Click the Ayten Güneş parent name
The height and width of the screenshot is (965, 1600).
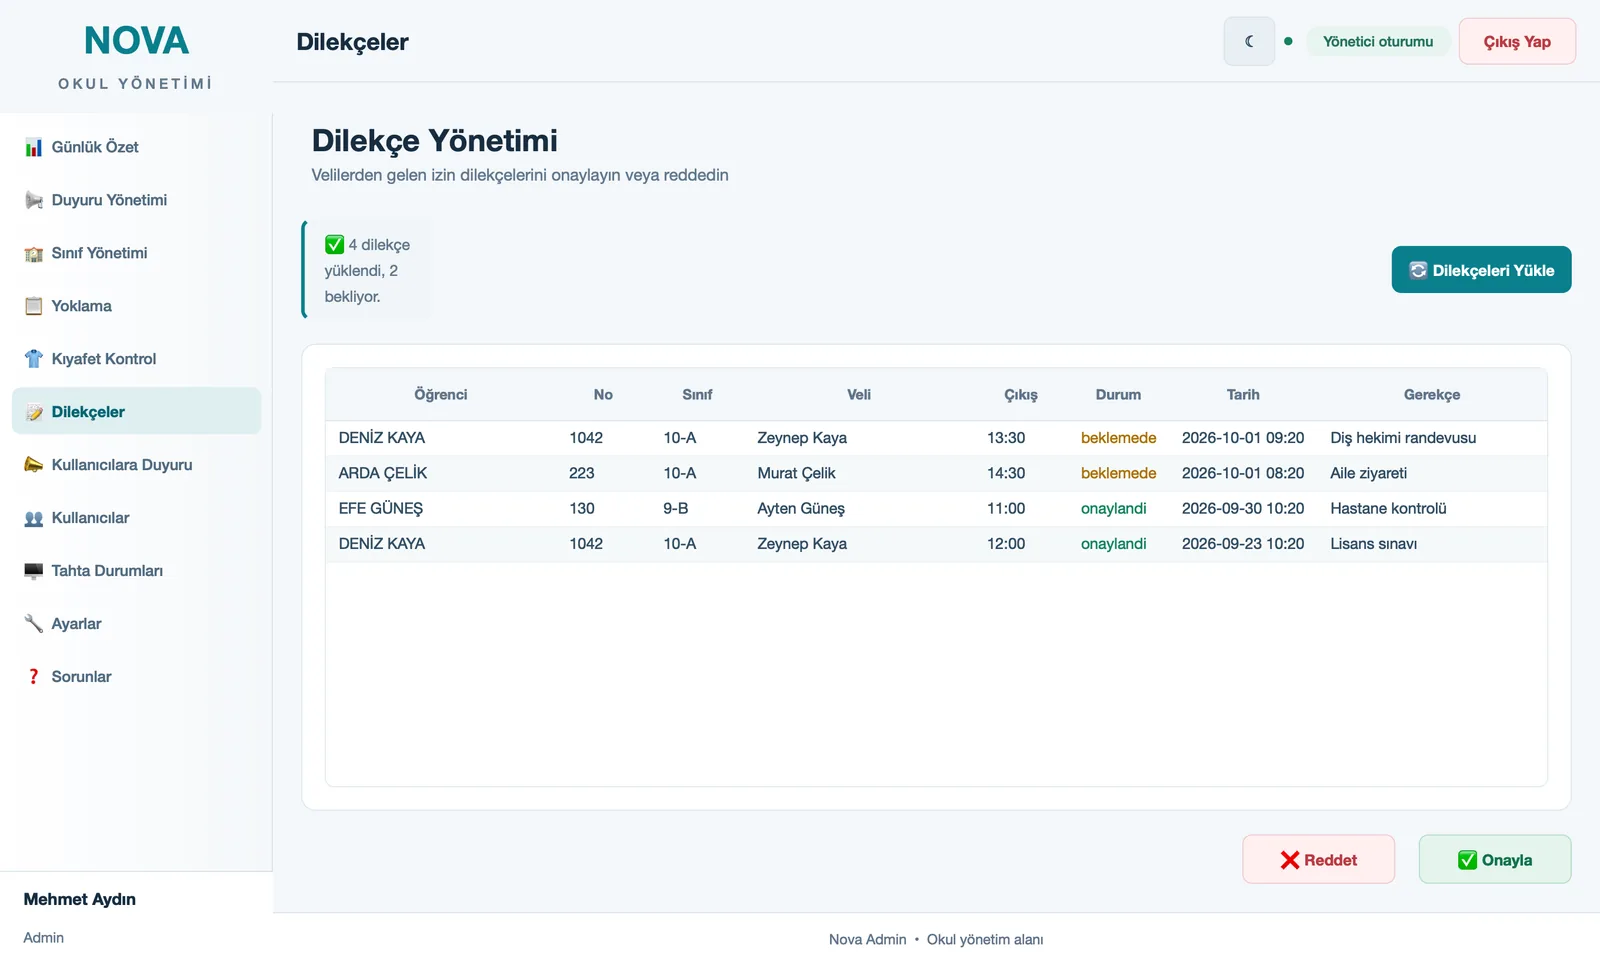point(801,508)
